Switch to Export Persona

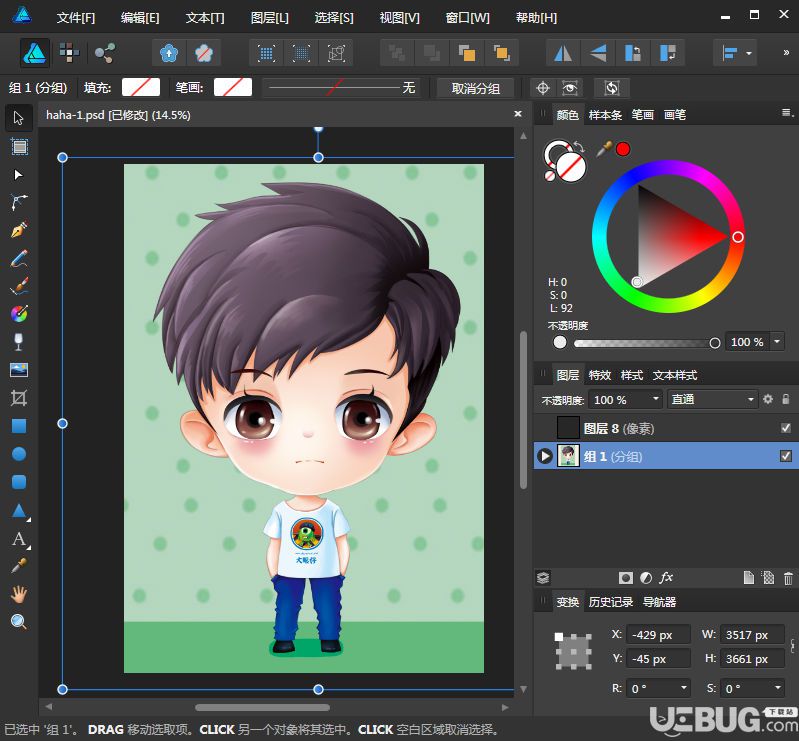[x=105, y=53]
